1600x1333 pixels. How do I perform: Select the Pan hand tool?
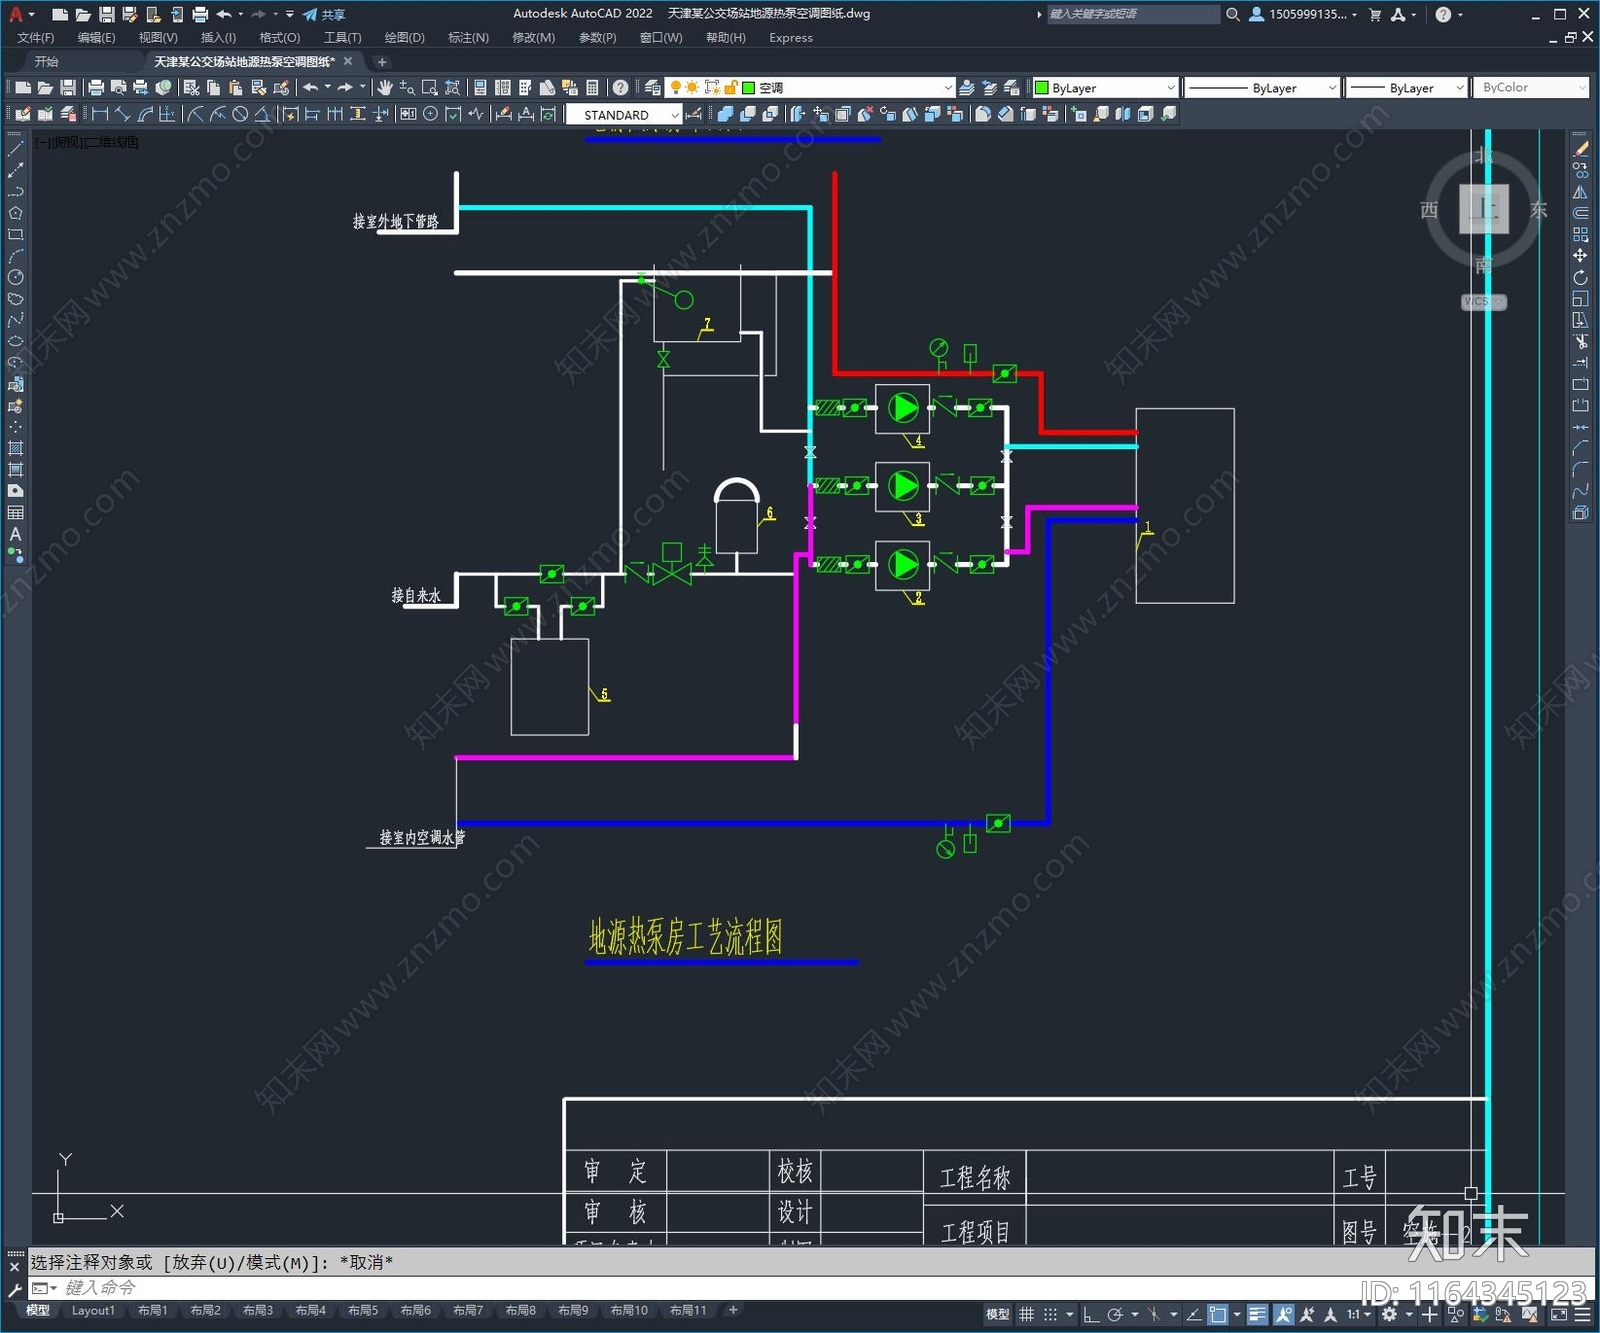[x=385, y=88]
